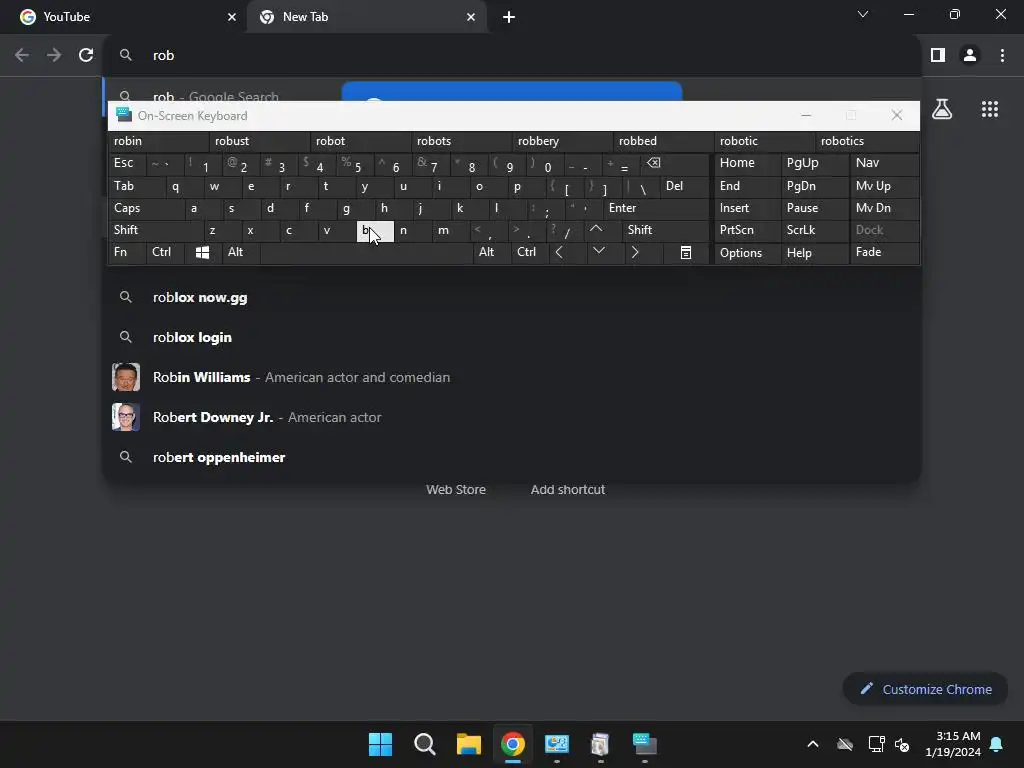Choose 'robin' word prediction
Image resolution: width=1024 pixels, height=768 pixels.
pos(158,141)
